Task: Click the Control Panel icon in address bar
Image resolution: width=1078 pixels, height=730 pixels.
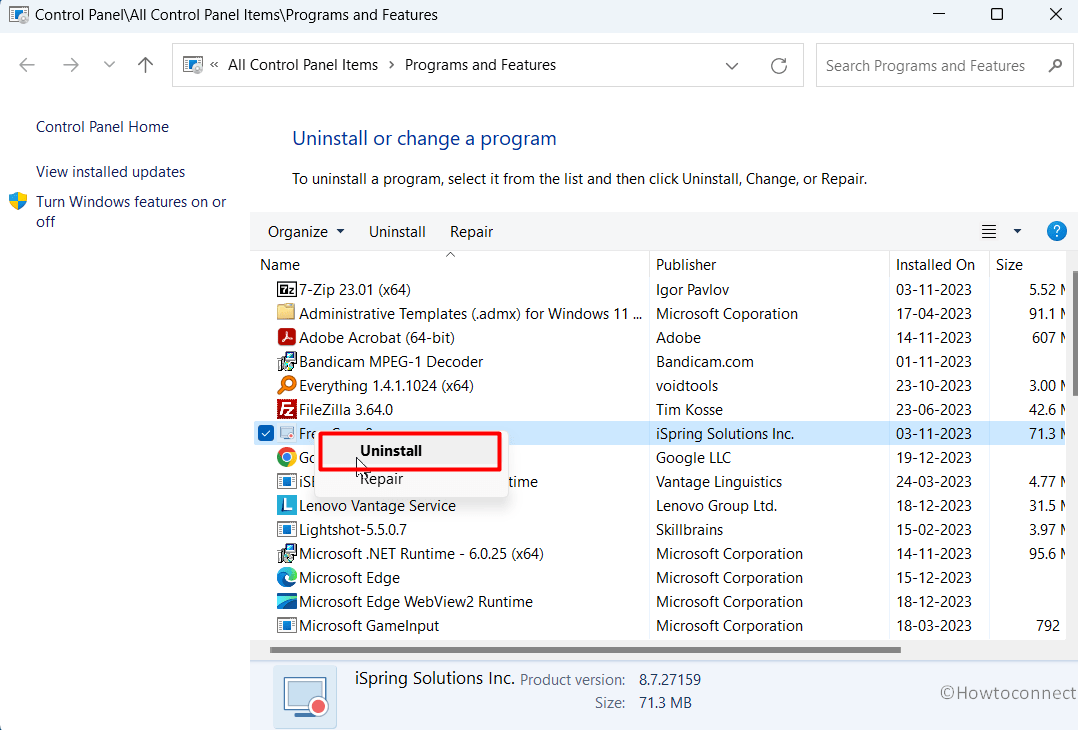Action: (x=193, y=65)
